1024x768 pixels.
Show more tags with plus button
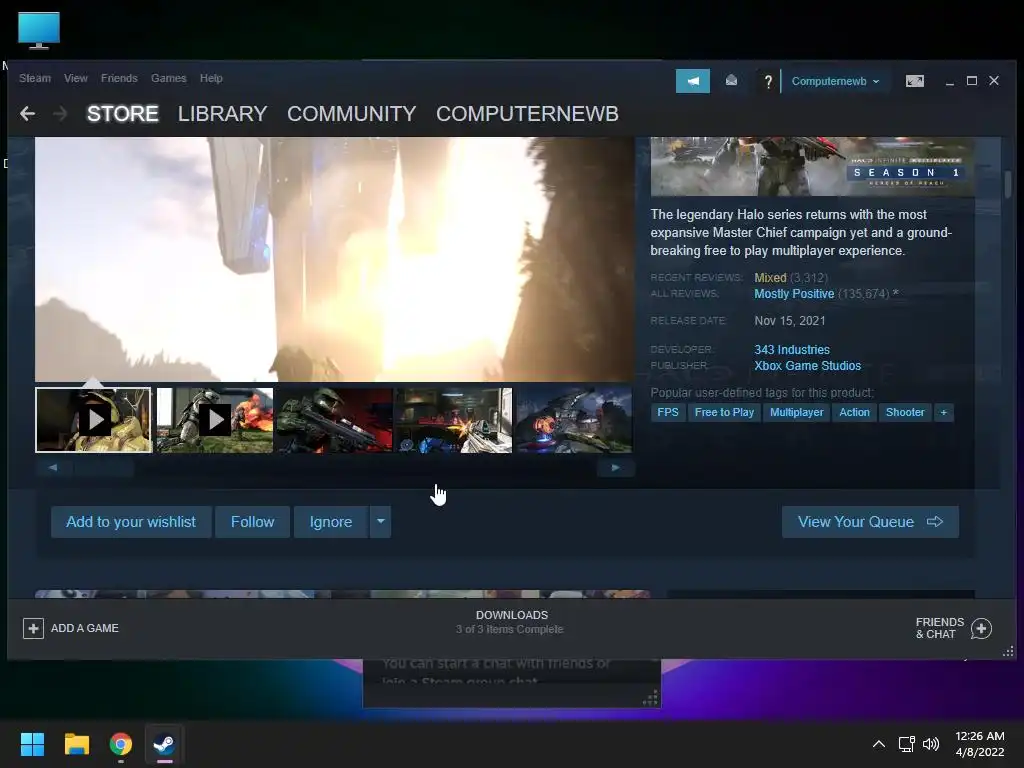[x=944, y=412]
